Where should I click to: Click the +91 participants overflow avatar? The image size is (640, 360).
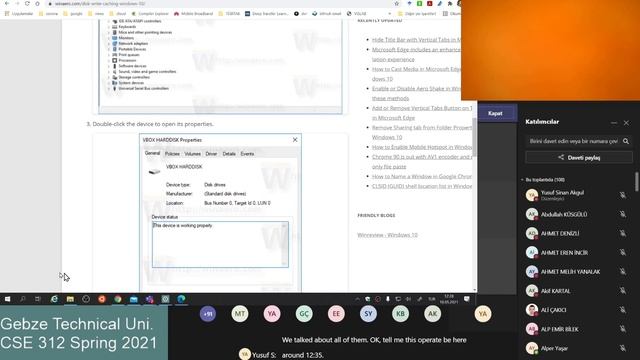pyautogui.click(x=208, y=314)
